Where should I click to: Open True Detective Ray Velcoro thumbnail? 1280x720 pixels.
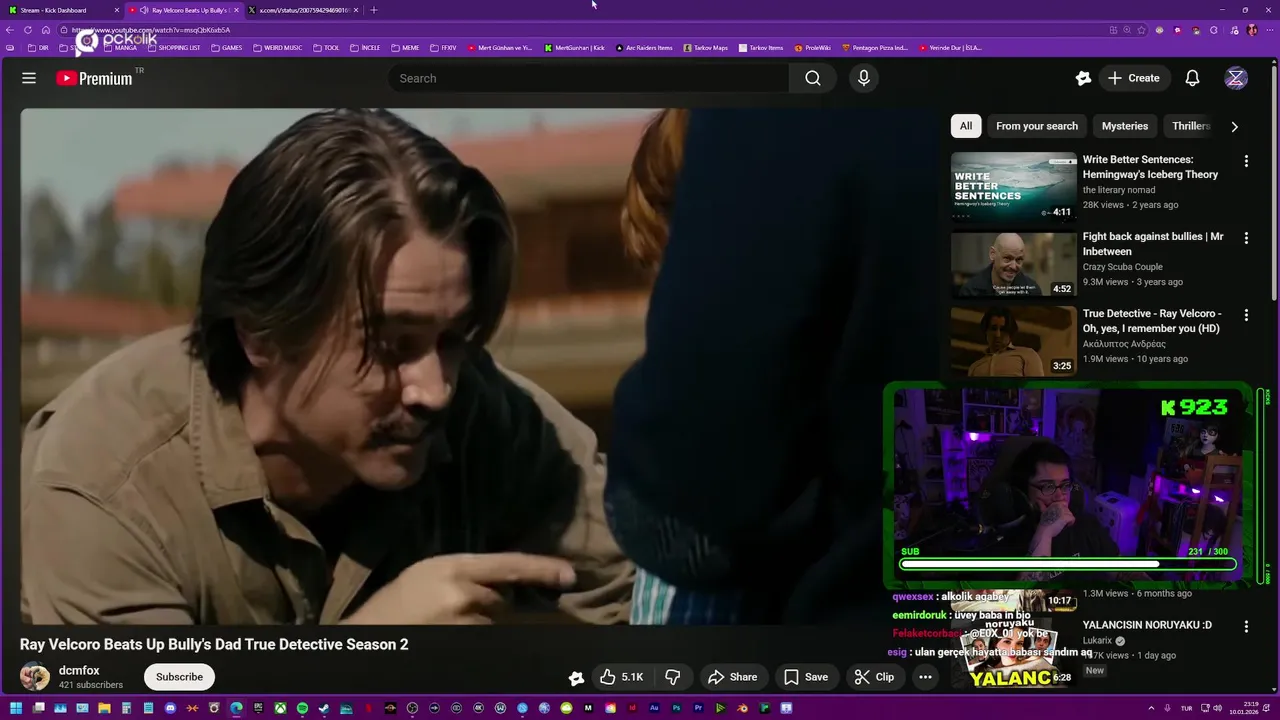coord(1014,341)
